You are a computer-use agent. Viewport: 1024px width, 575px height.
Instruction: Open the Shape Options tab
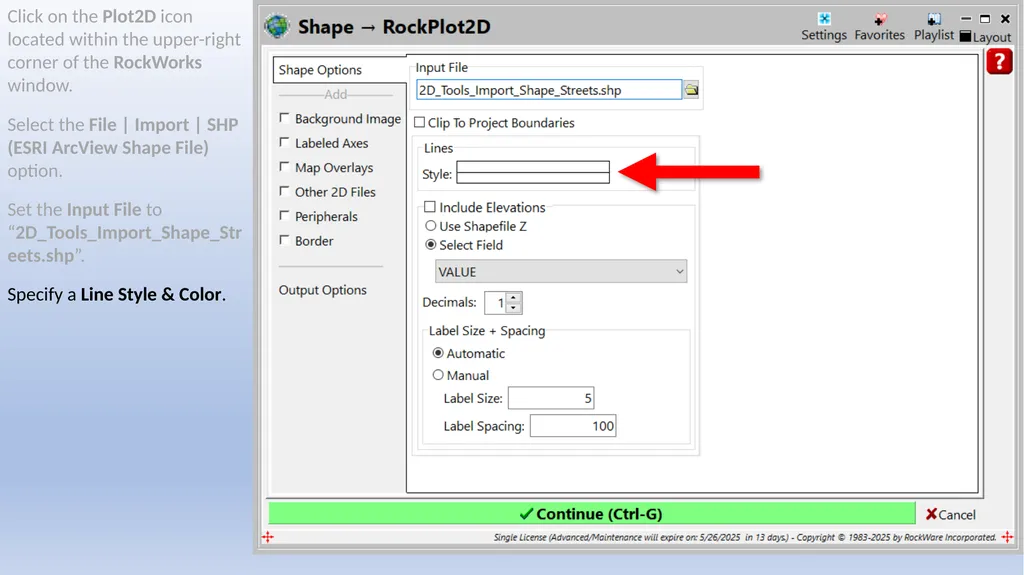(x=340, y=70)
